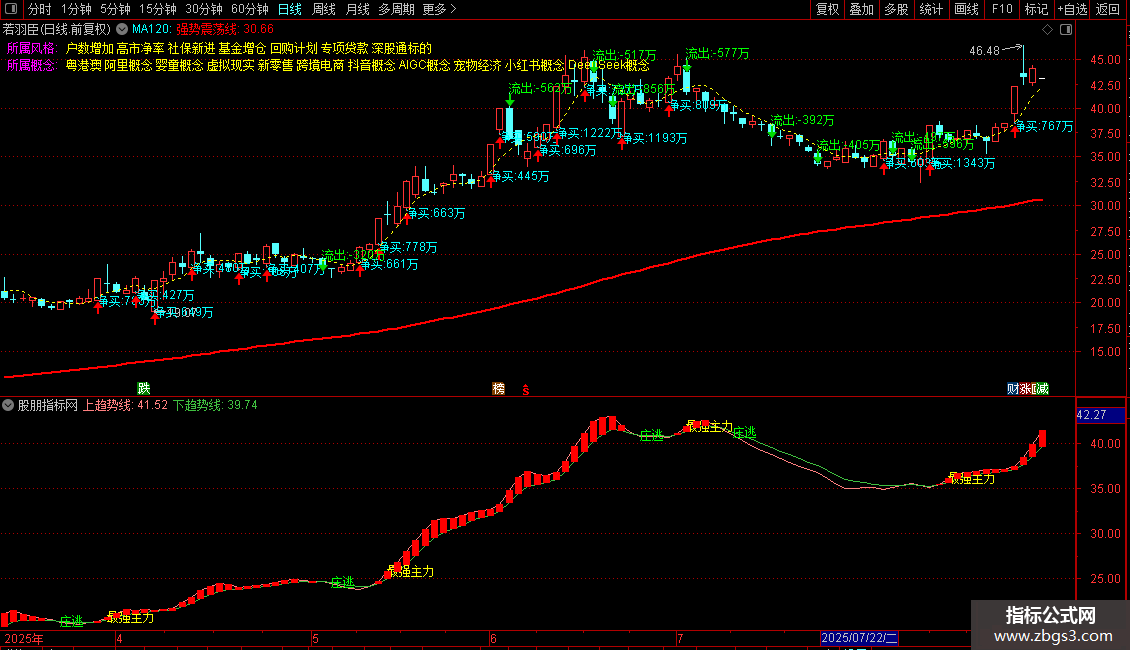Click the 户数增加 style tag

pos(89,48)
